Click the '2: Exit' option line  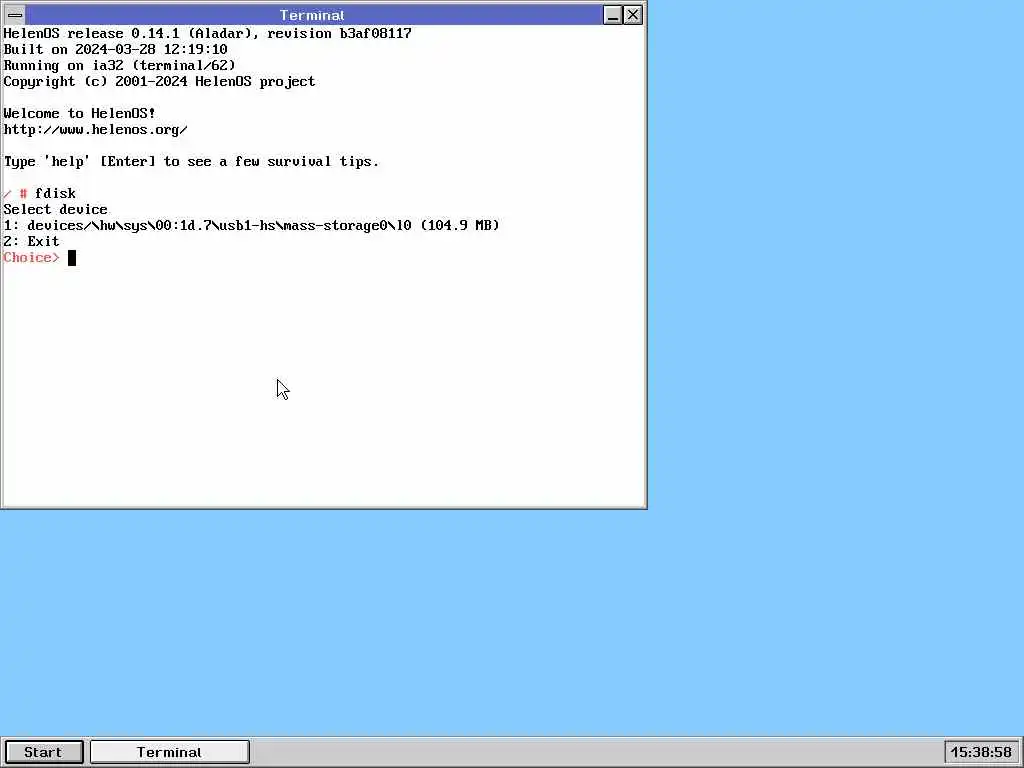pos(31,241)
